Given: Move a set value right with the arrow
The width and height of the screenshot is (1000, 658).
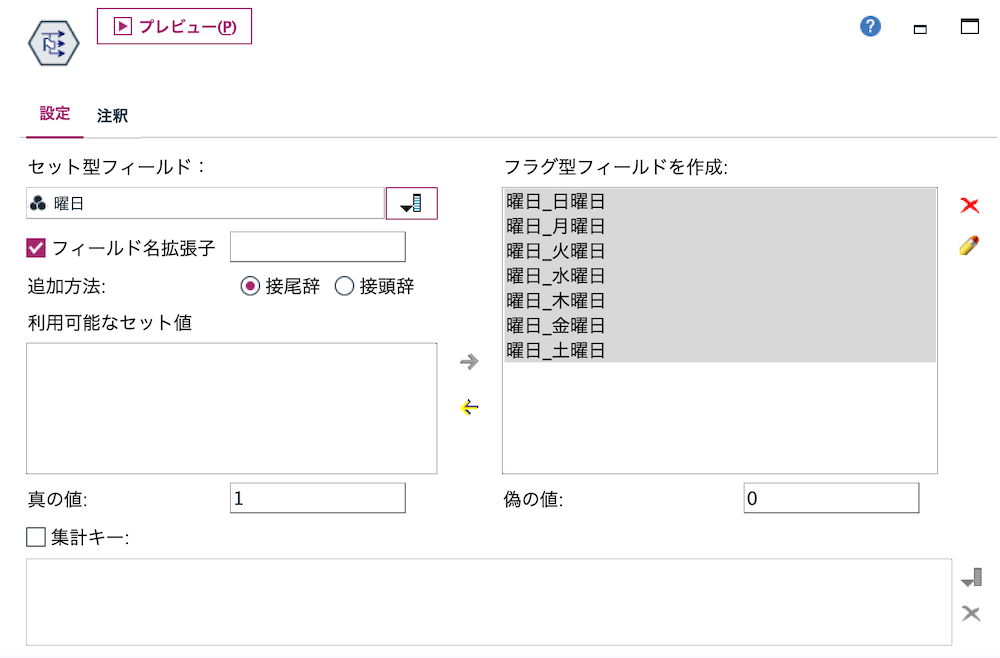Looking at the screenshot, I should tap(469, 362).
